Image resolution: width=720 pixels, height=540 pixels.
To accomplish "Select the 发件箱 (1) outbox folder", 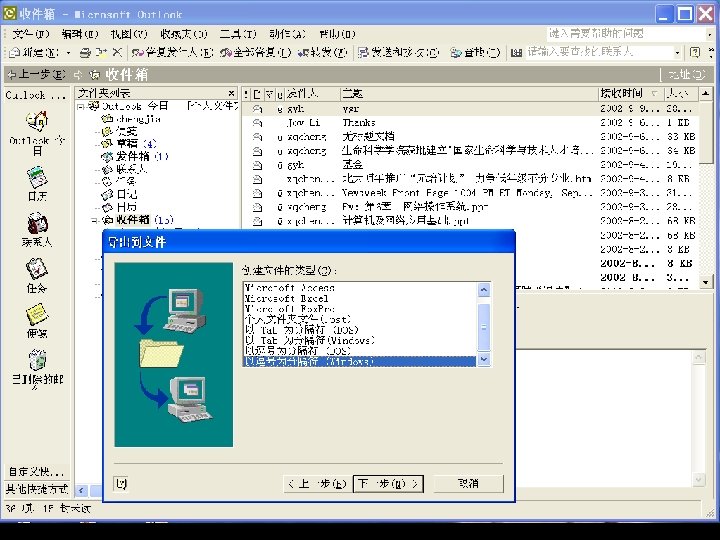I will point(135,156).
